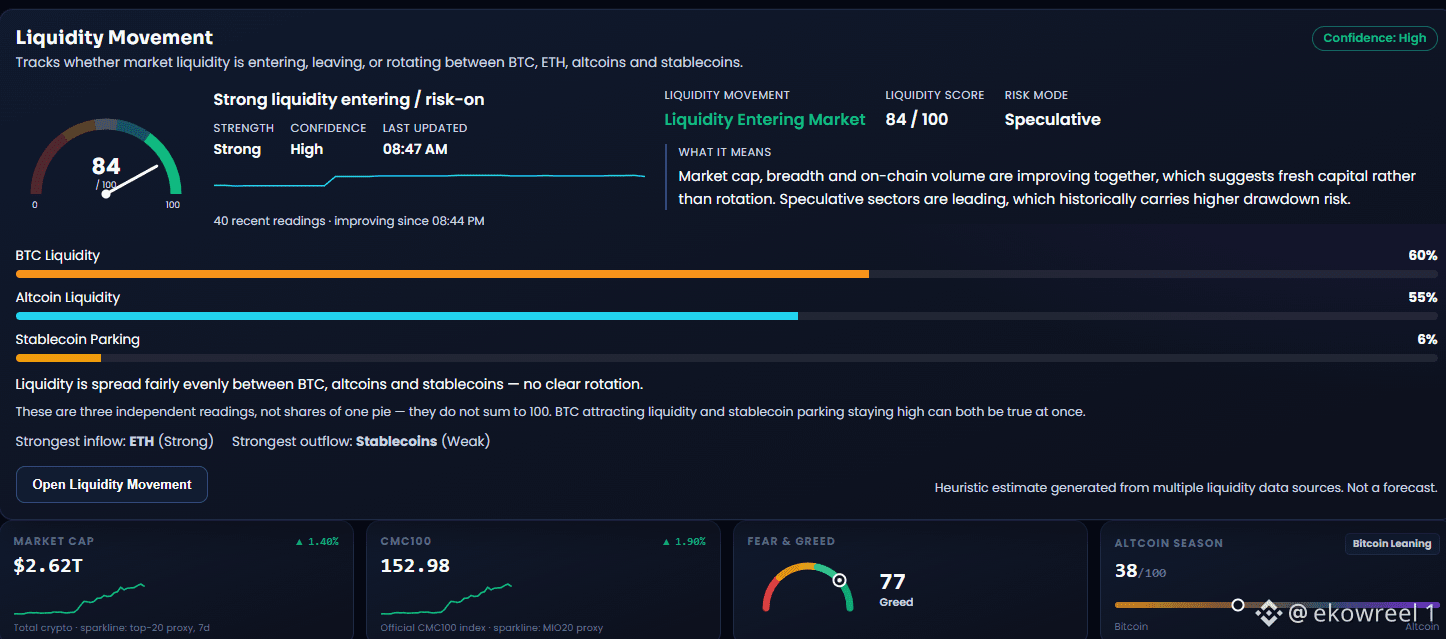Click the CMC100 sparkline chart
Viewport: 1446px width, 639px height.
click(x=446, y=599)
